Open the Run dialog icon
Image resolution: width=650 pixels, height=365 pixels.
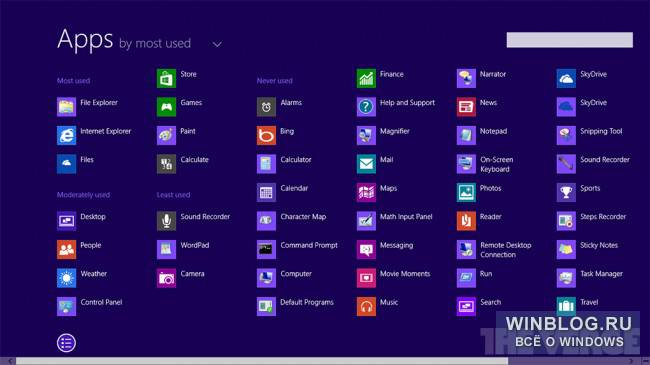tap(466, 278)
